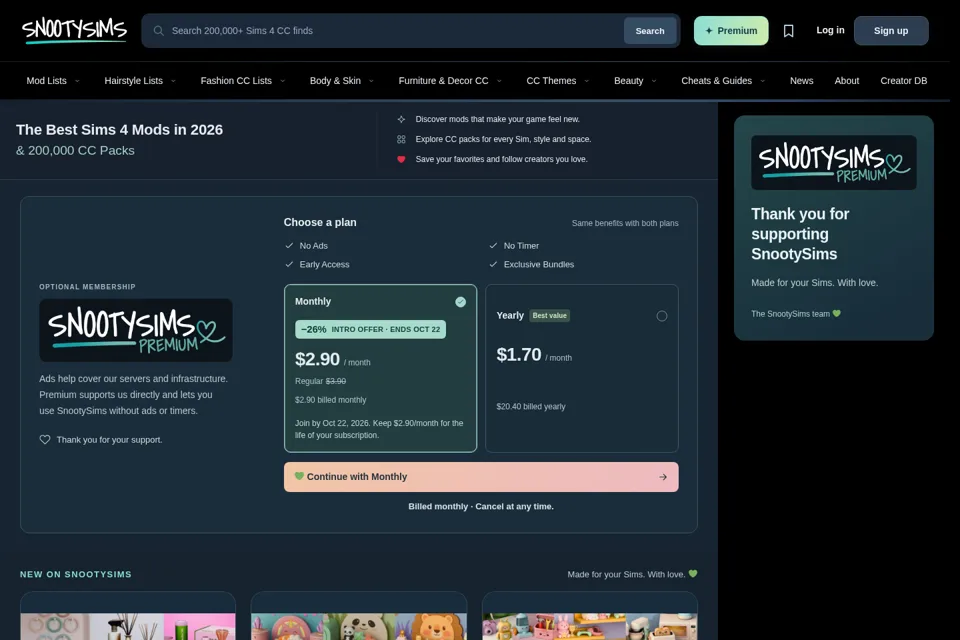Select the Monthly plan radio button
960x640 pixels.
(x=460, y=302)
